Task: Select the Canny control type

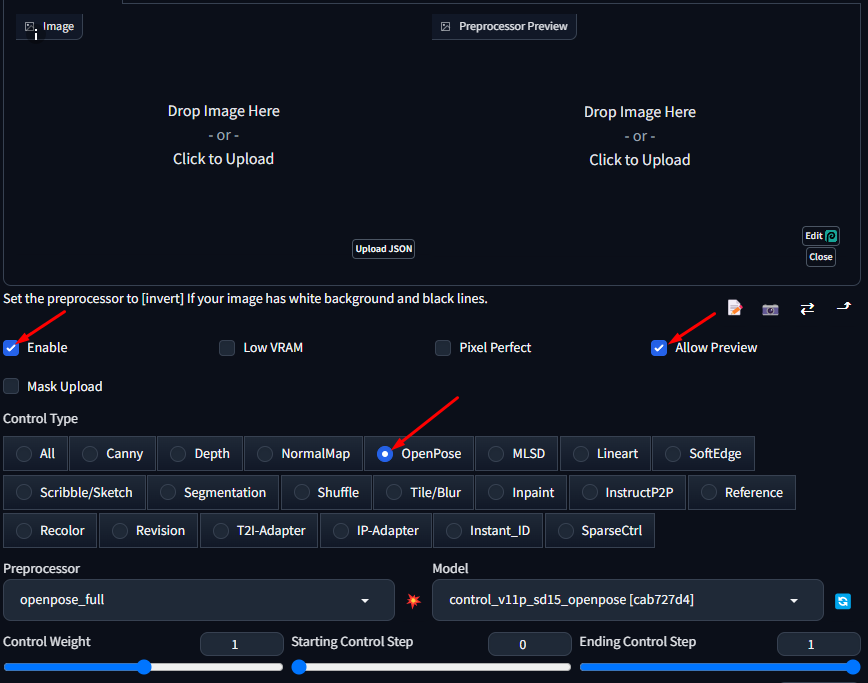Action: coord(113,454)
